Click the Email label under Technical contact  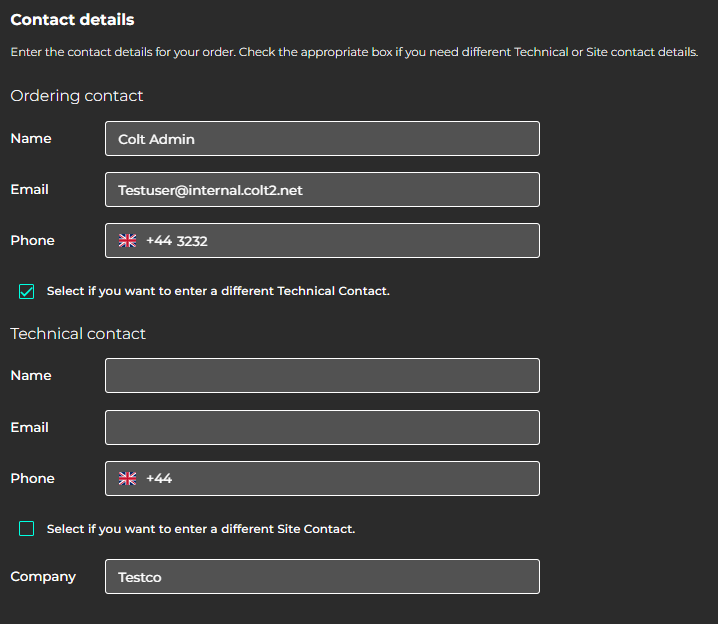tap(30, 427)
